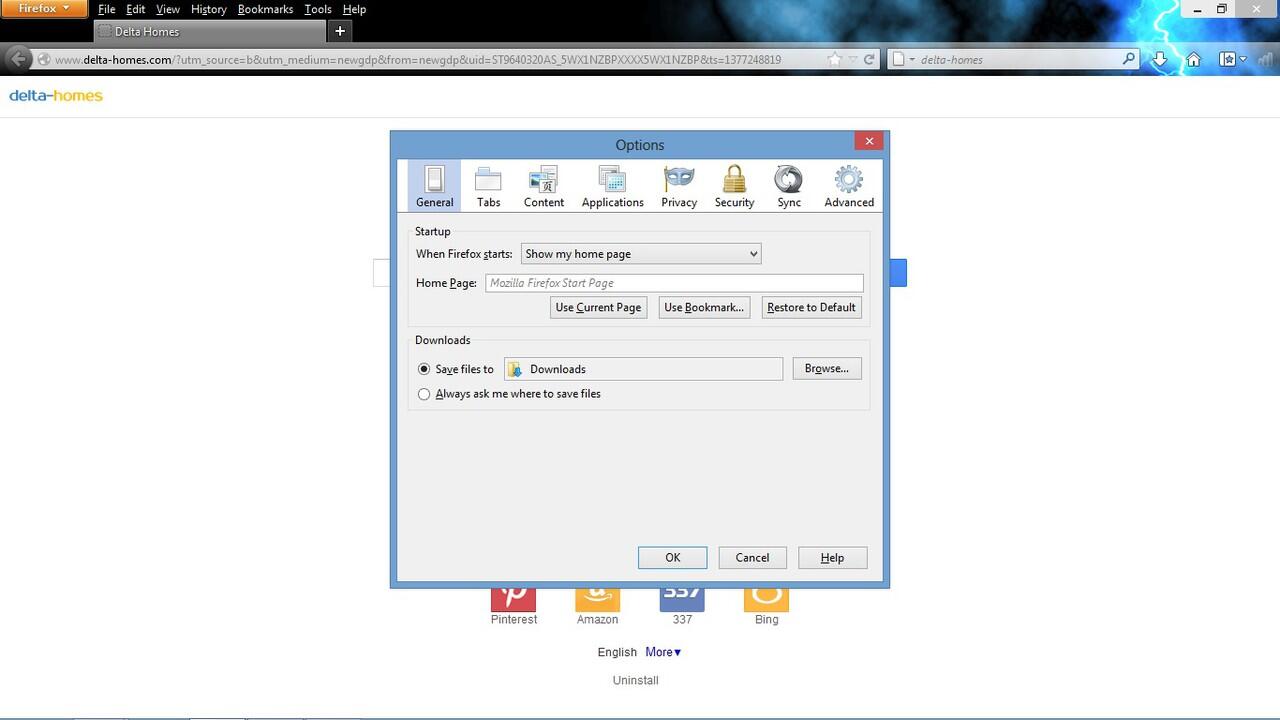This screenshot has width=1280, height=720.
Task: Click the English language link
Action: pos(617,652)
